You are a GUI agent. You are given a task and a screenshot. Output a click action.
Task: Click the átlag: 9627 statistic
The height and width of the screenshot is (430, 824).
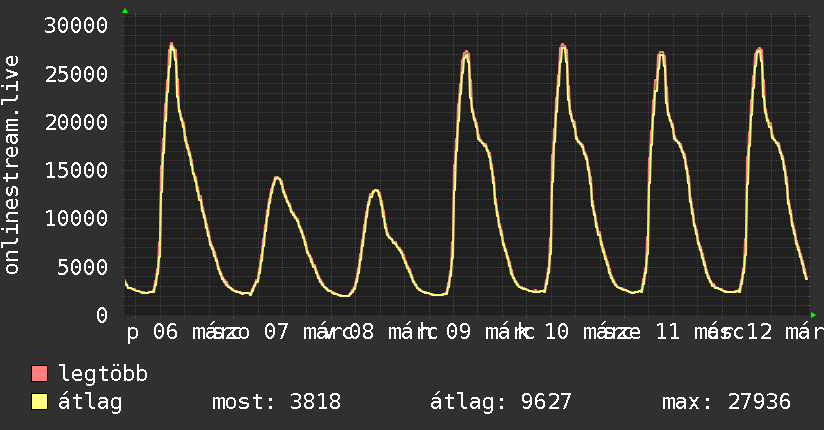500,402
